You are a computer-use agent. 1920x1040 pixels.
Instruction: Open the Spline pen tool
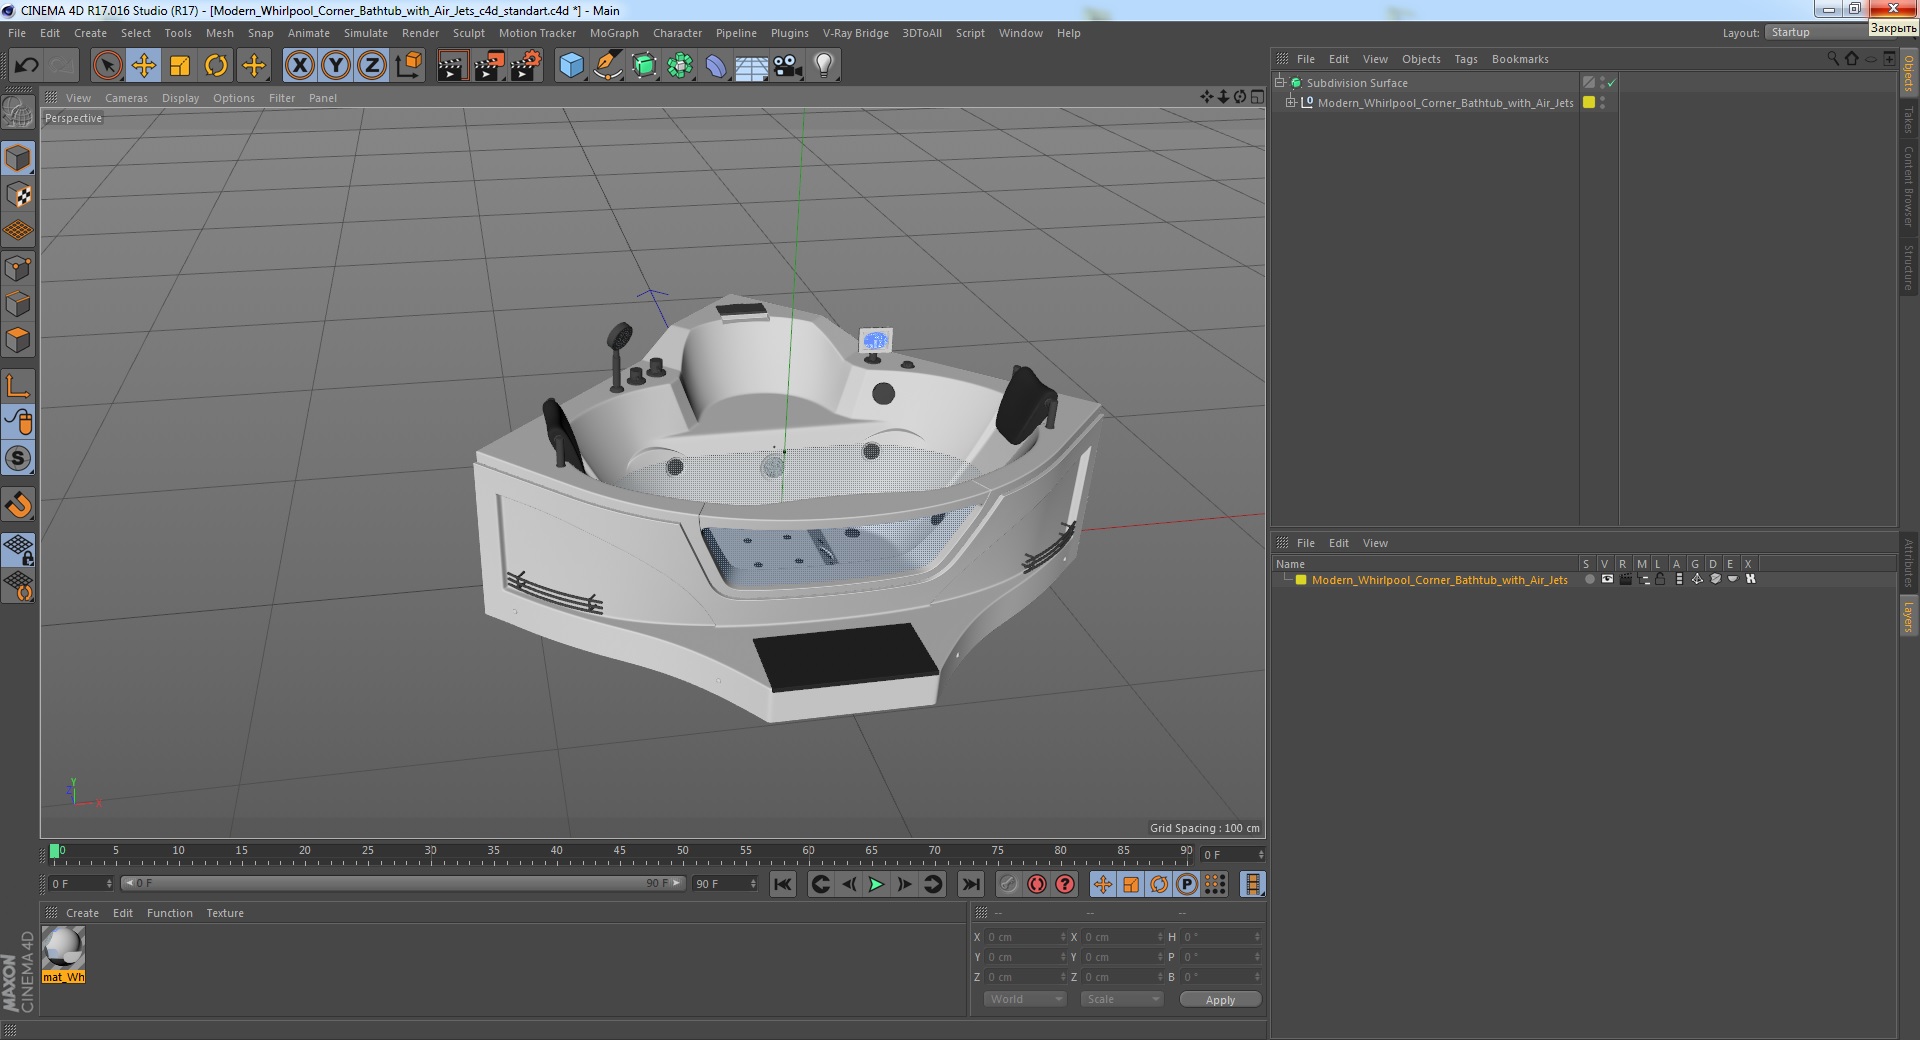(607, 66)
